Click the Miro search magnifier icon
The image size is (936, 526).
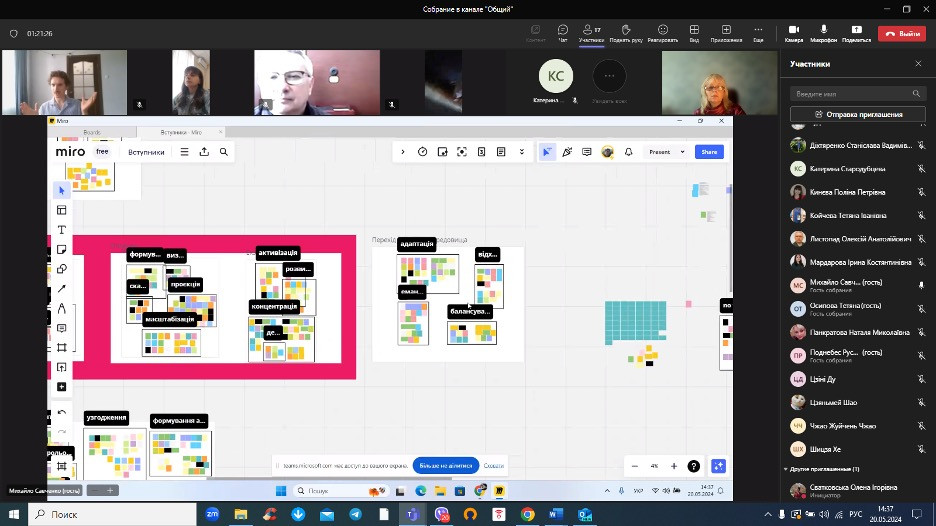coord(224,152)
